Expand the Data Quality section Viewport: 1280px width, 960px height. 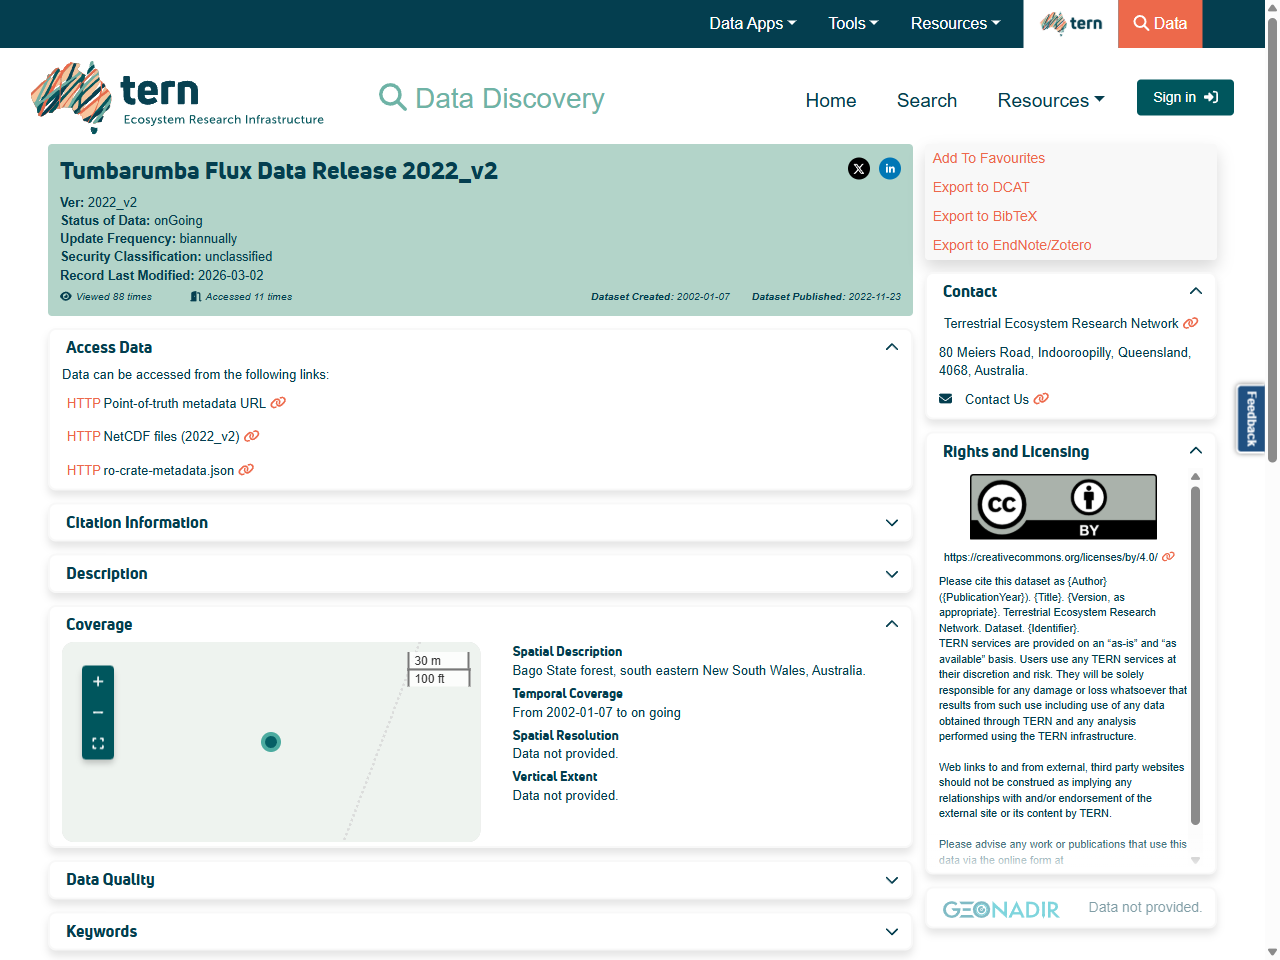[x=891, y=880]
